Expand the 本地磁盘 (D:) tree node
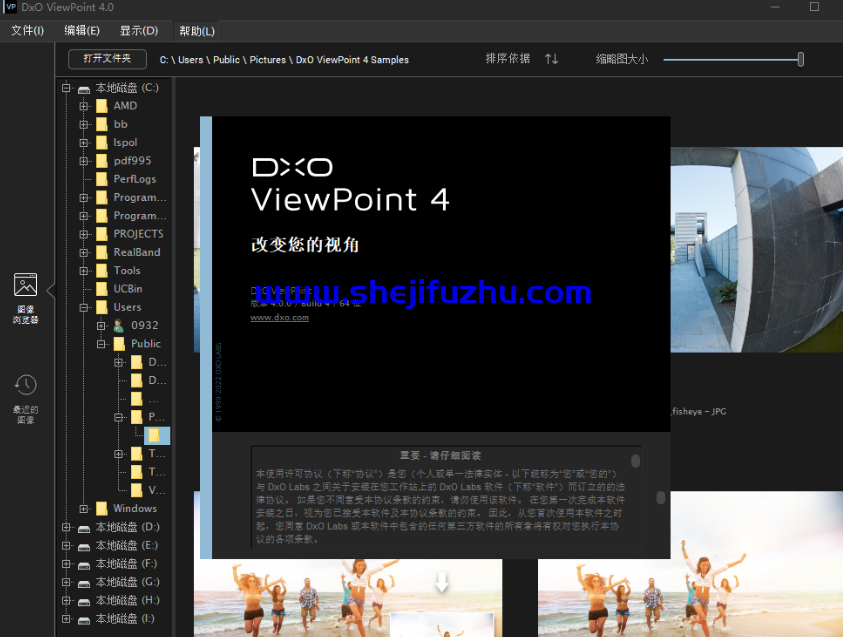Viewport: 843px width, 637px height. pos(66,527)
